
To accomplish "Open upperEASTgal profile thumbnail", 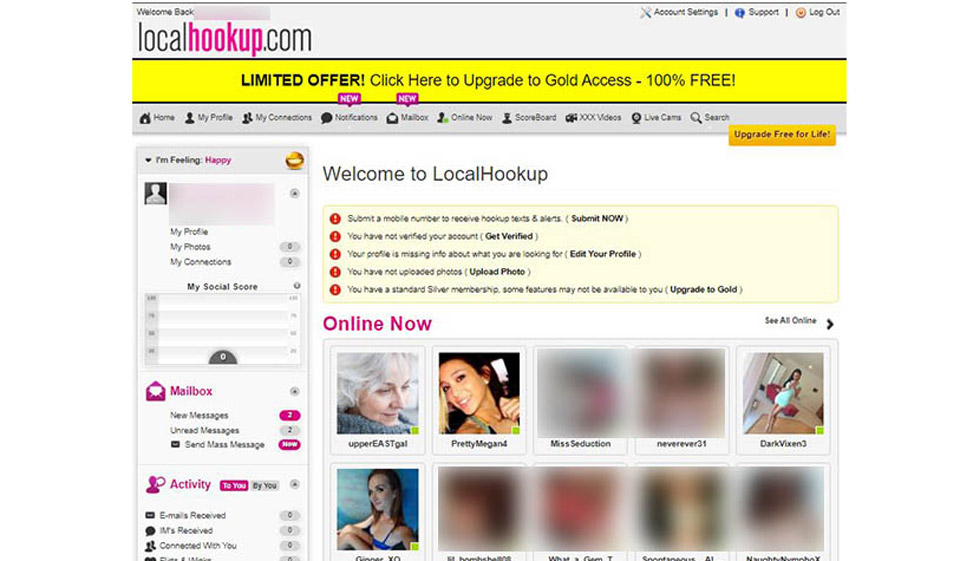I will 378,393.
